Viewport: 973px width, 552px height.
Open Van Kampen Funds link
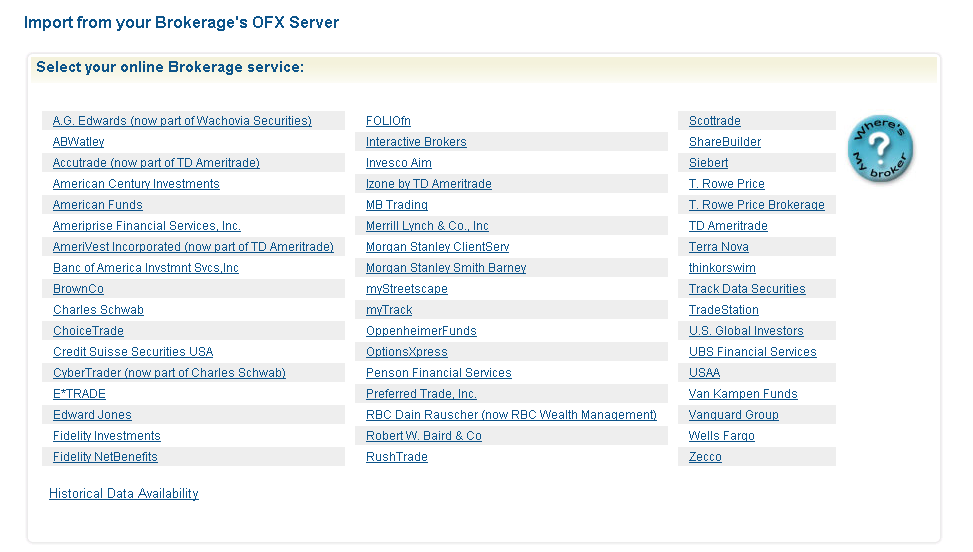coord(743,394)
